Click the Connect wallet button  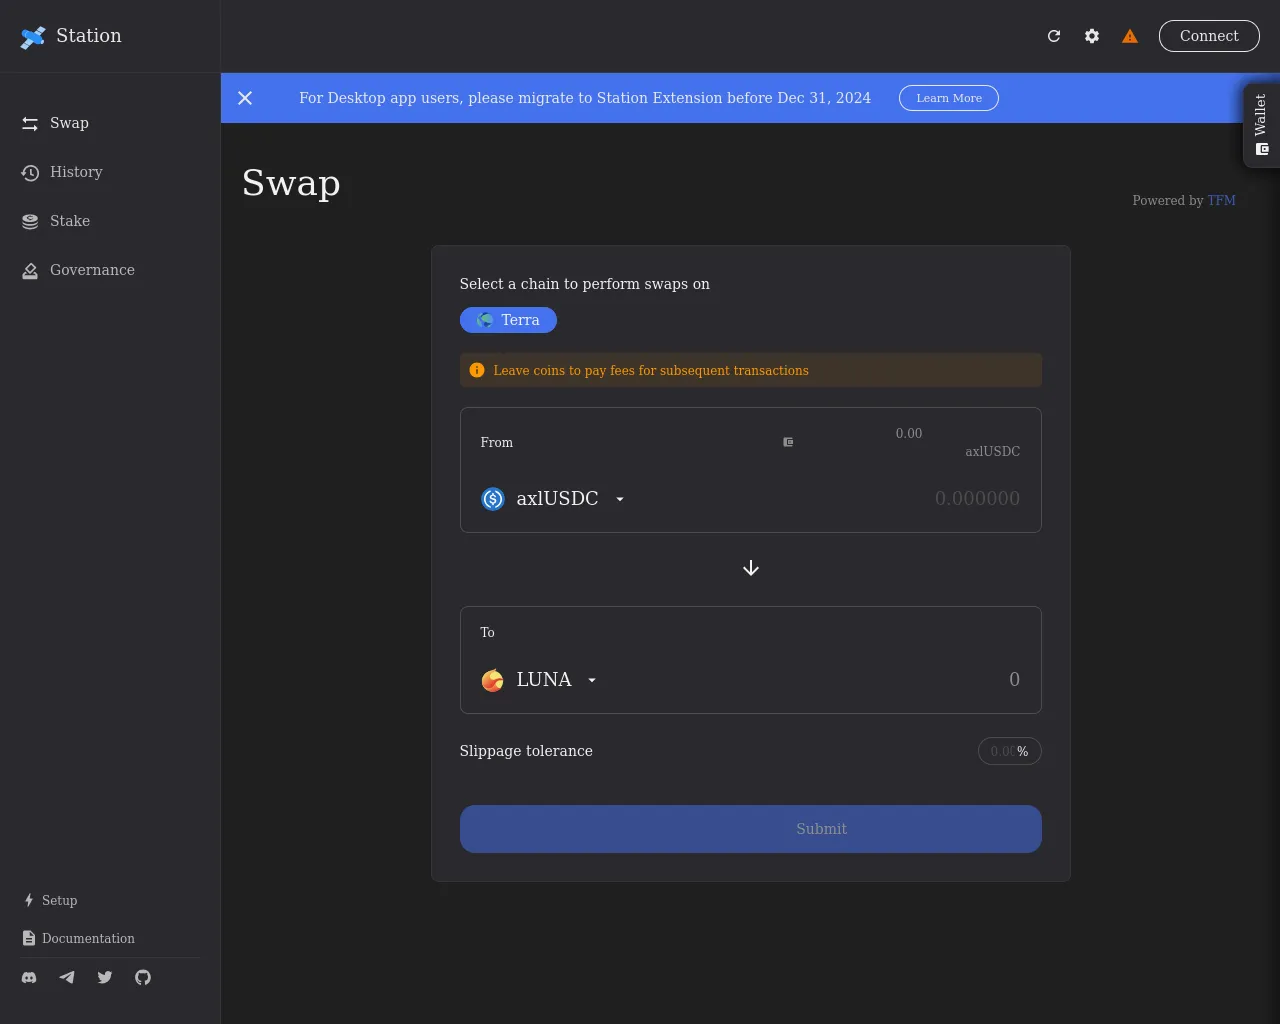1209,36
